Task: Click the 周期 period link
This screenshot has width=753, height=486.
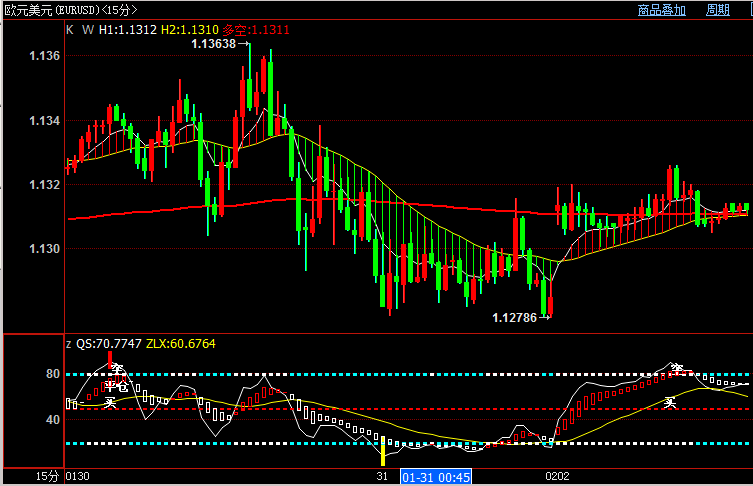Action: click(x=718, y=10)
